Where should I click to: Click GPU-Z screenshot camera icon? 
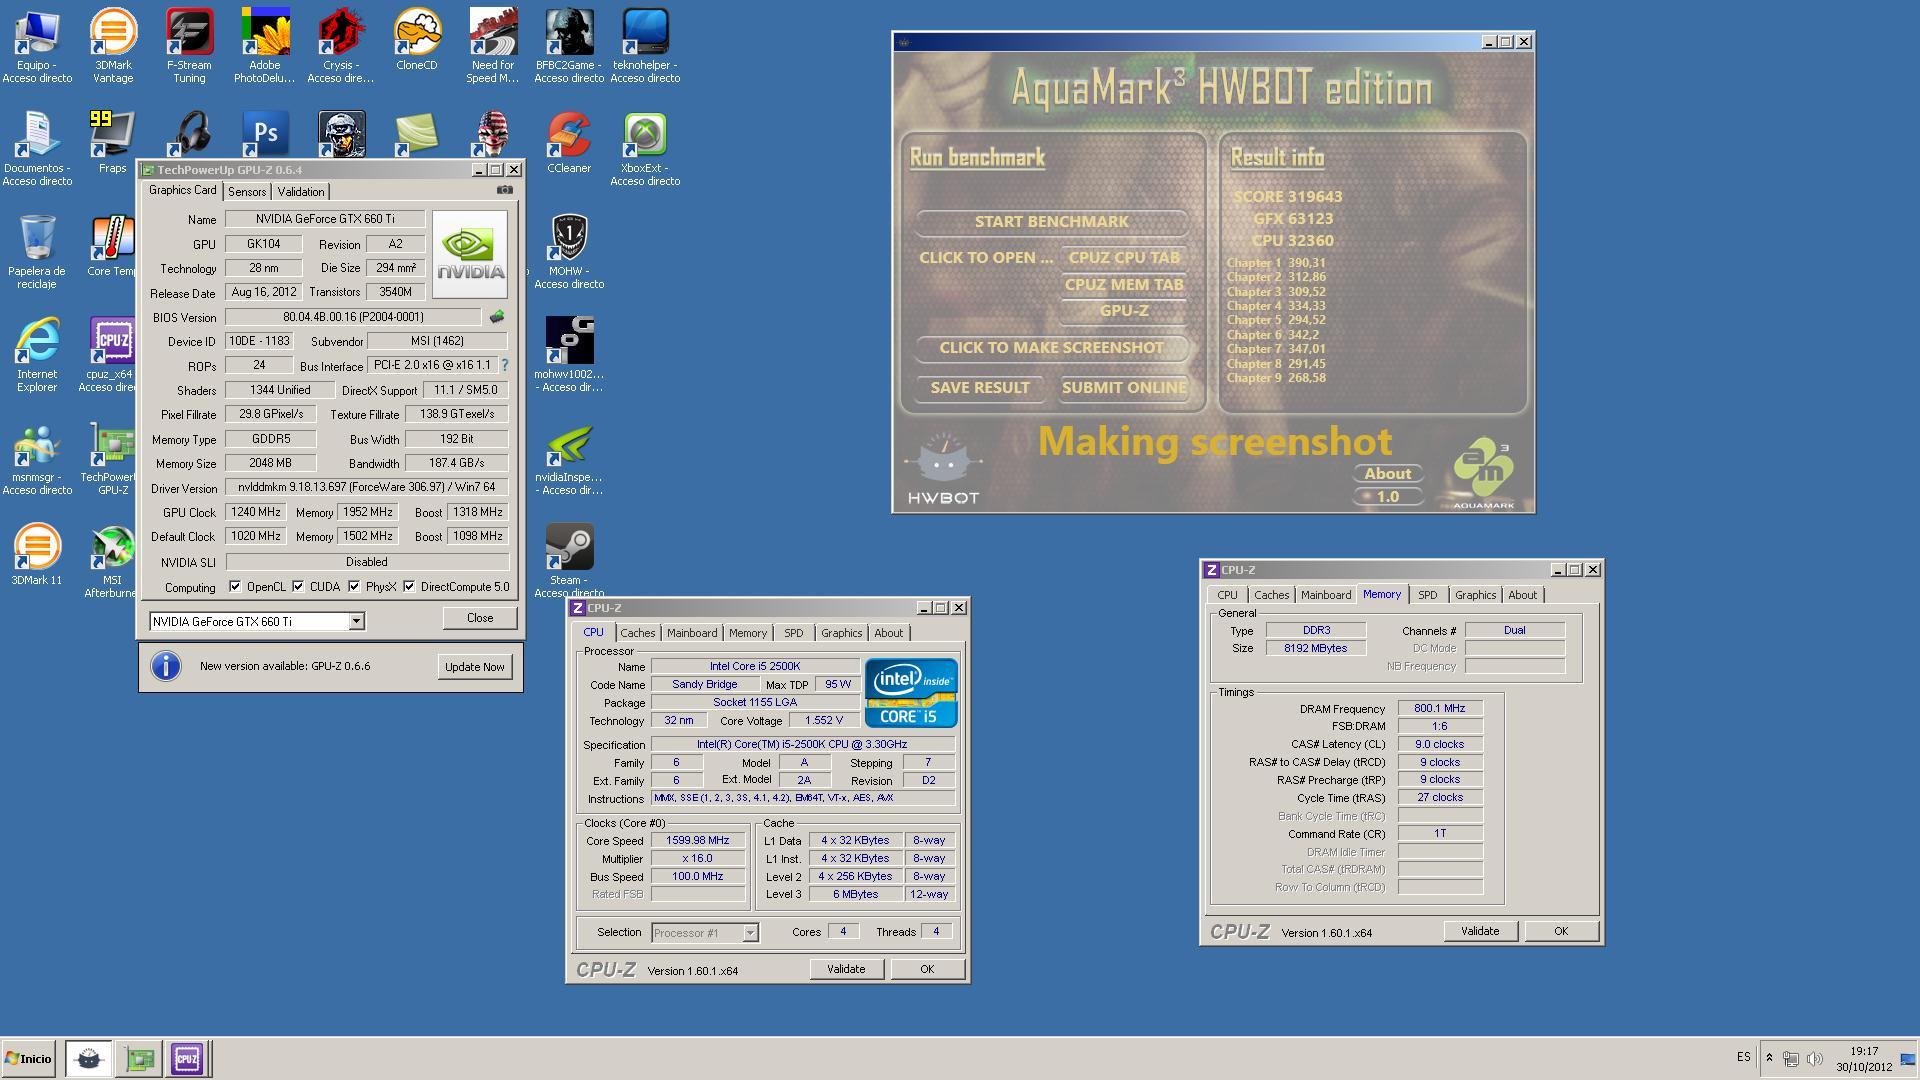505,190
